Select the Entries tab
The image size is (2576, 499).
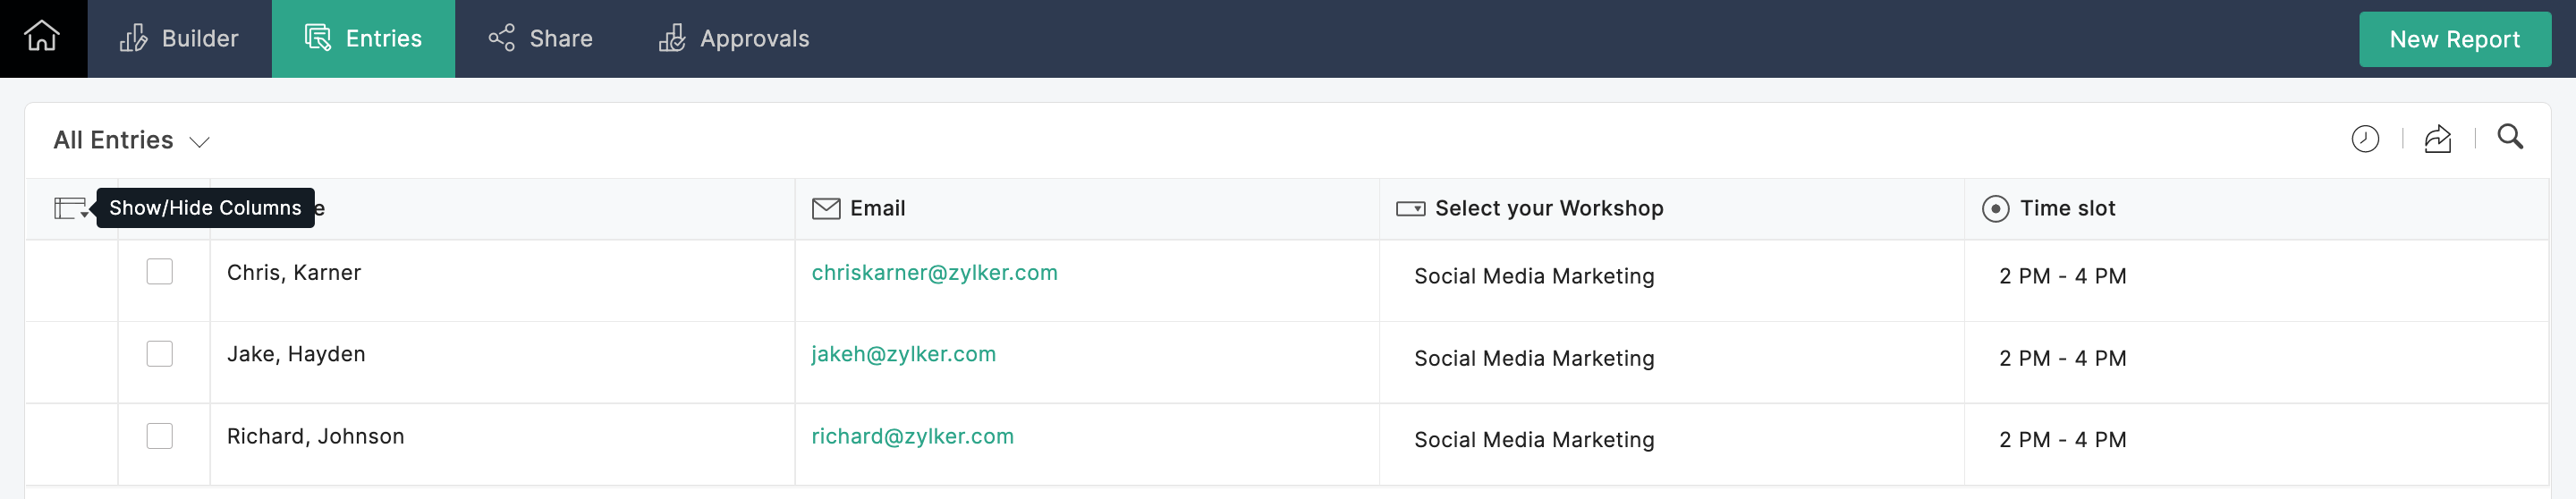(x=363, y=39)
